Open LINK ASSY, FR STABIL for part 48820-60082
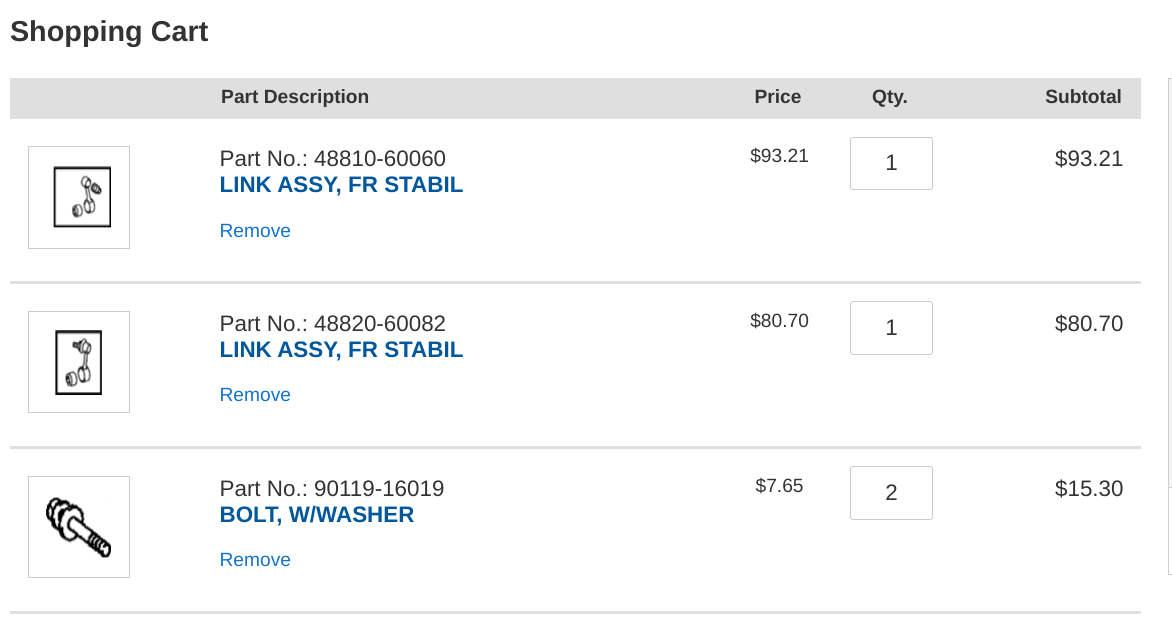Screen dimensions: 1172x639 pyautogui.click(x=341, y=350)
